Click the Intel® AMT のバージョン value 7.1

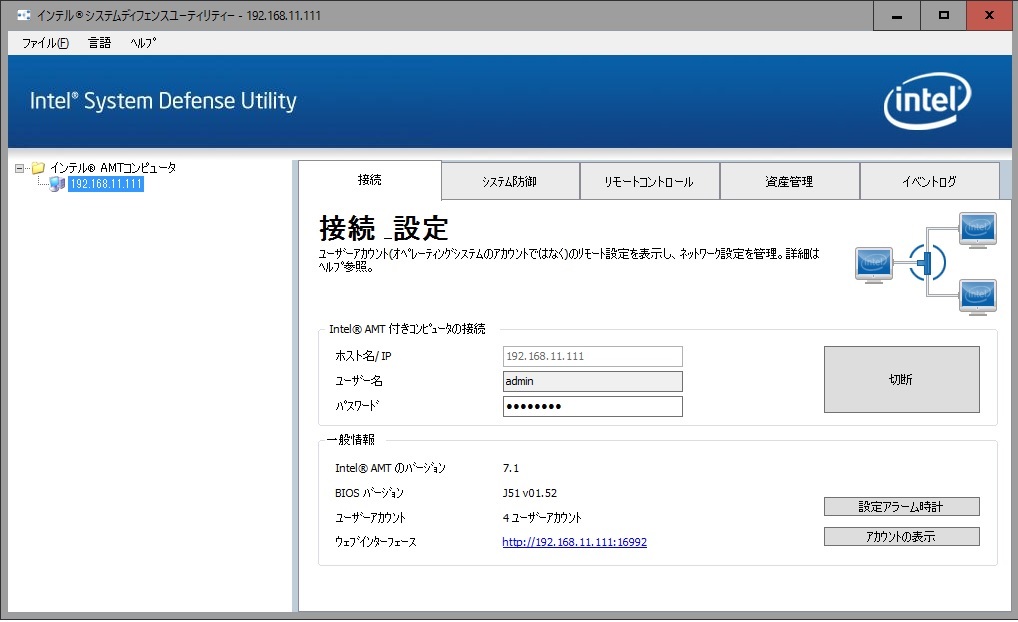(511, 468)
